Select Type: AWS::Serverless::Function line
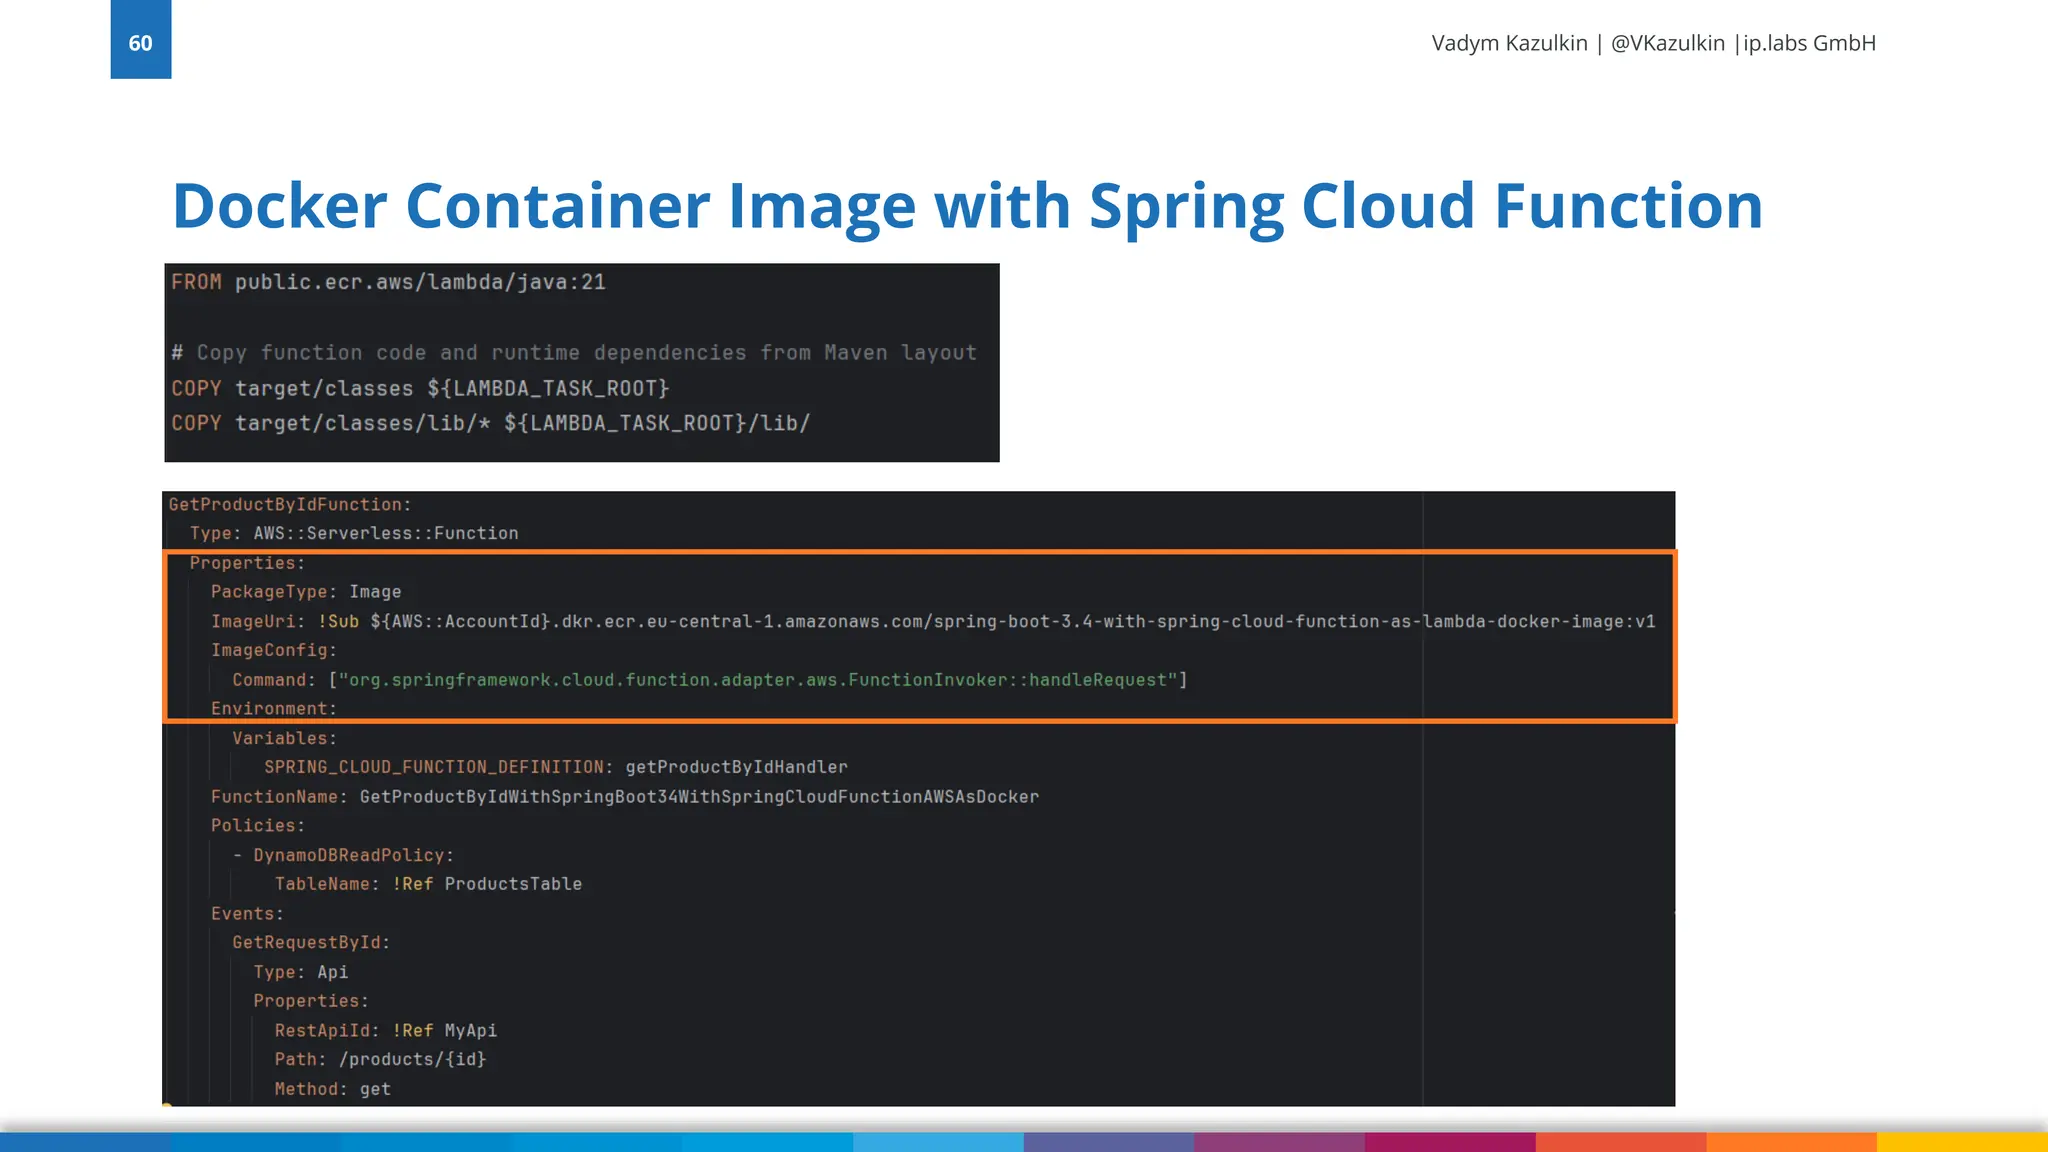2048x1152 pixels. point(353,533)
